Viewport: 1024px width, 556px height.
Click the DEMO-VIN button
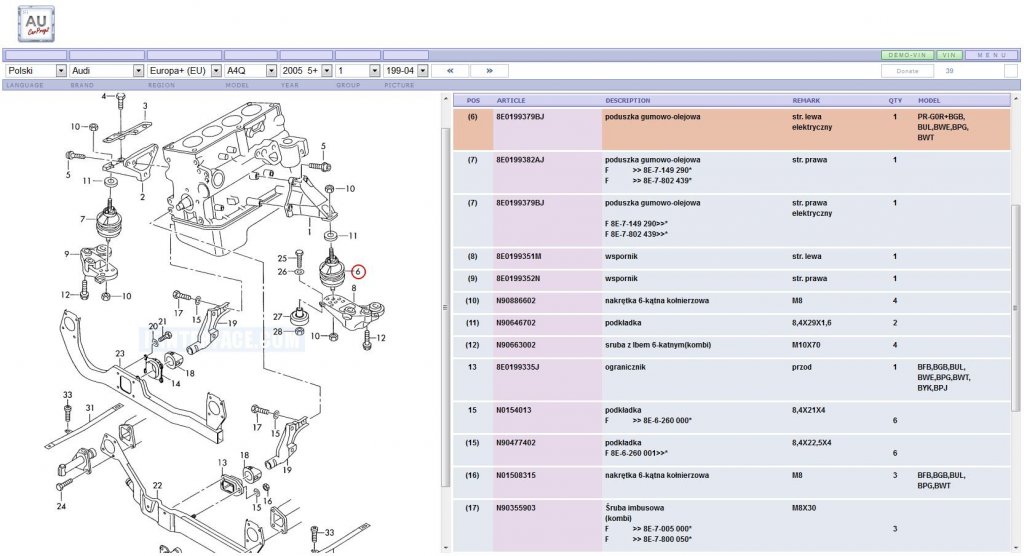(907, 56)
